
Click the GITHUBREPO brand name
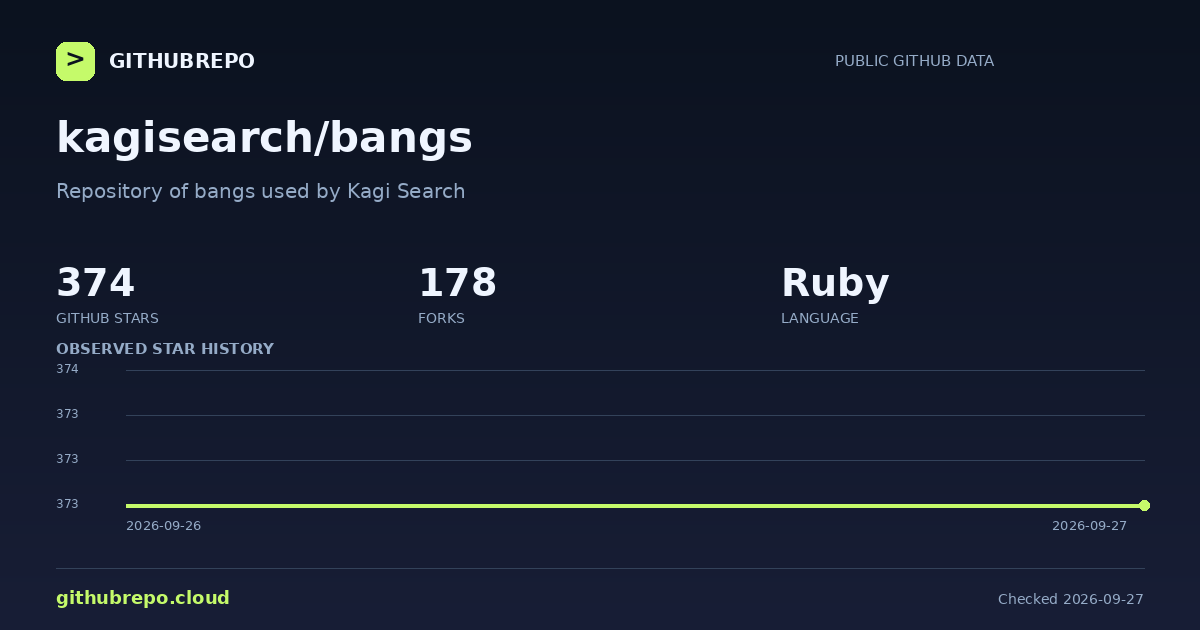[182, 61]
